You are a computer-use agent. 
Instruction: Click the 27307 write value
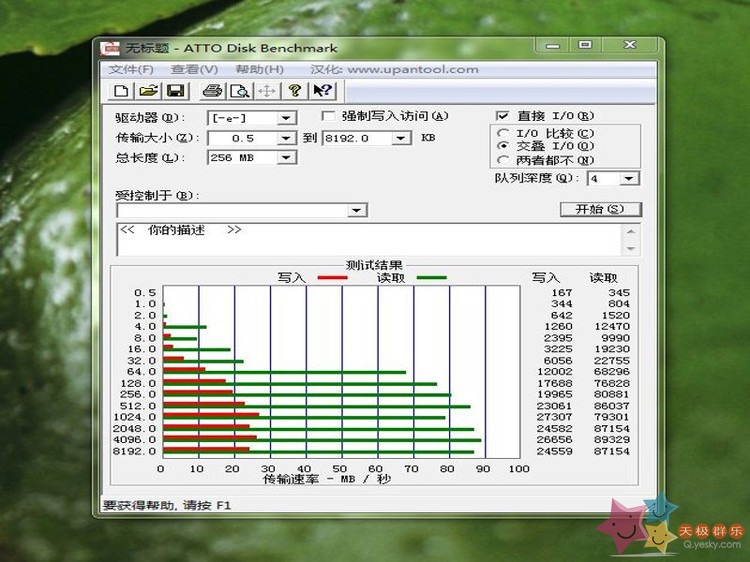click(554, 417)
